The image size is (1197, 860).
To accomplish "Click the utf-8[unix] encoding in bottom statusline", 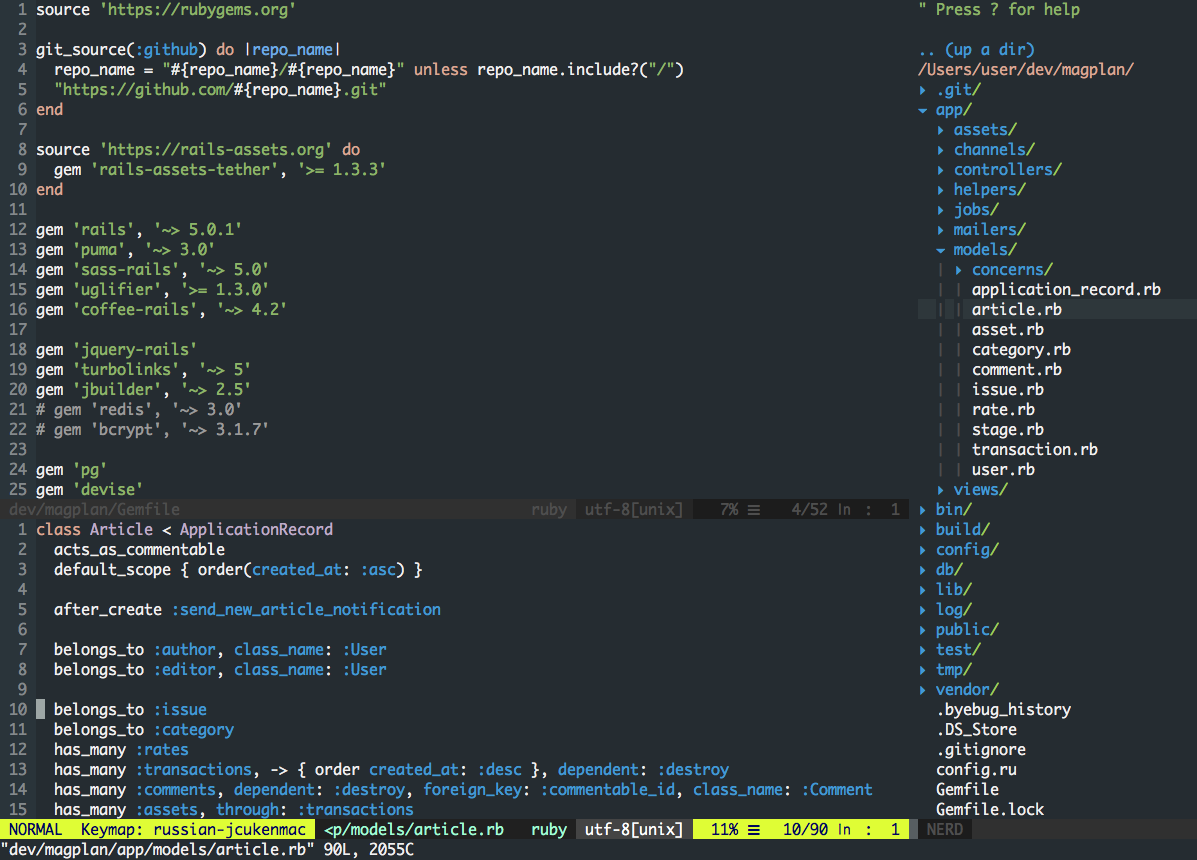I will click(633, 830).
